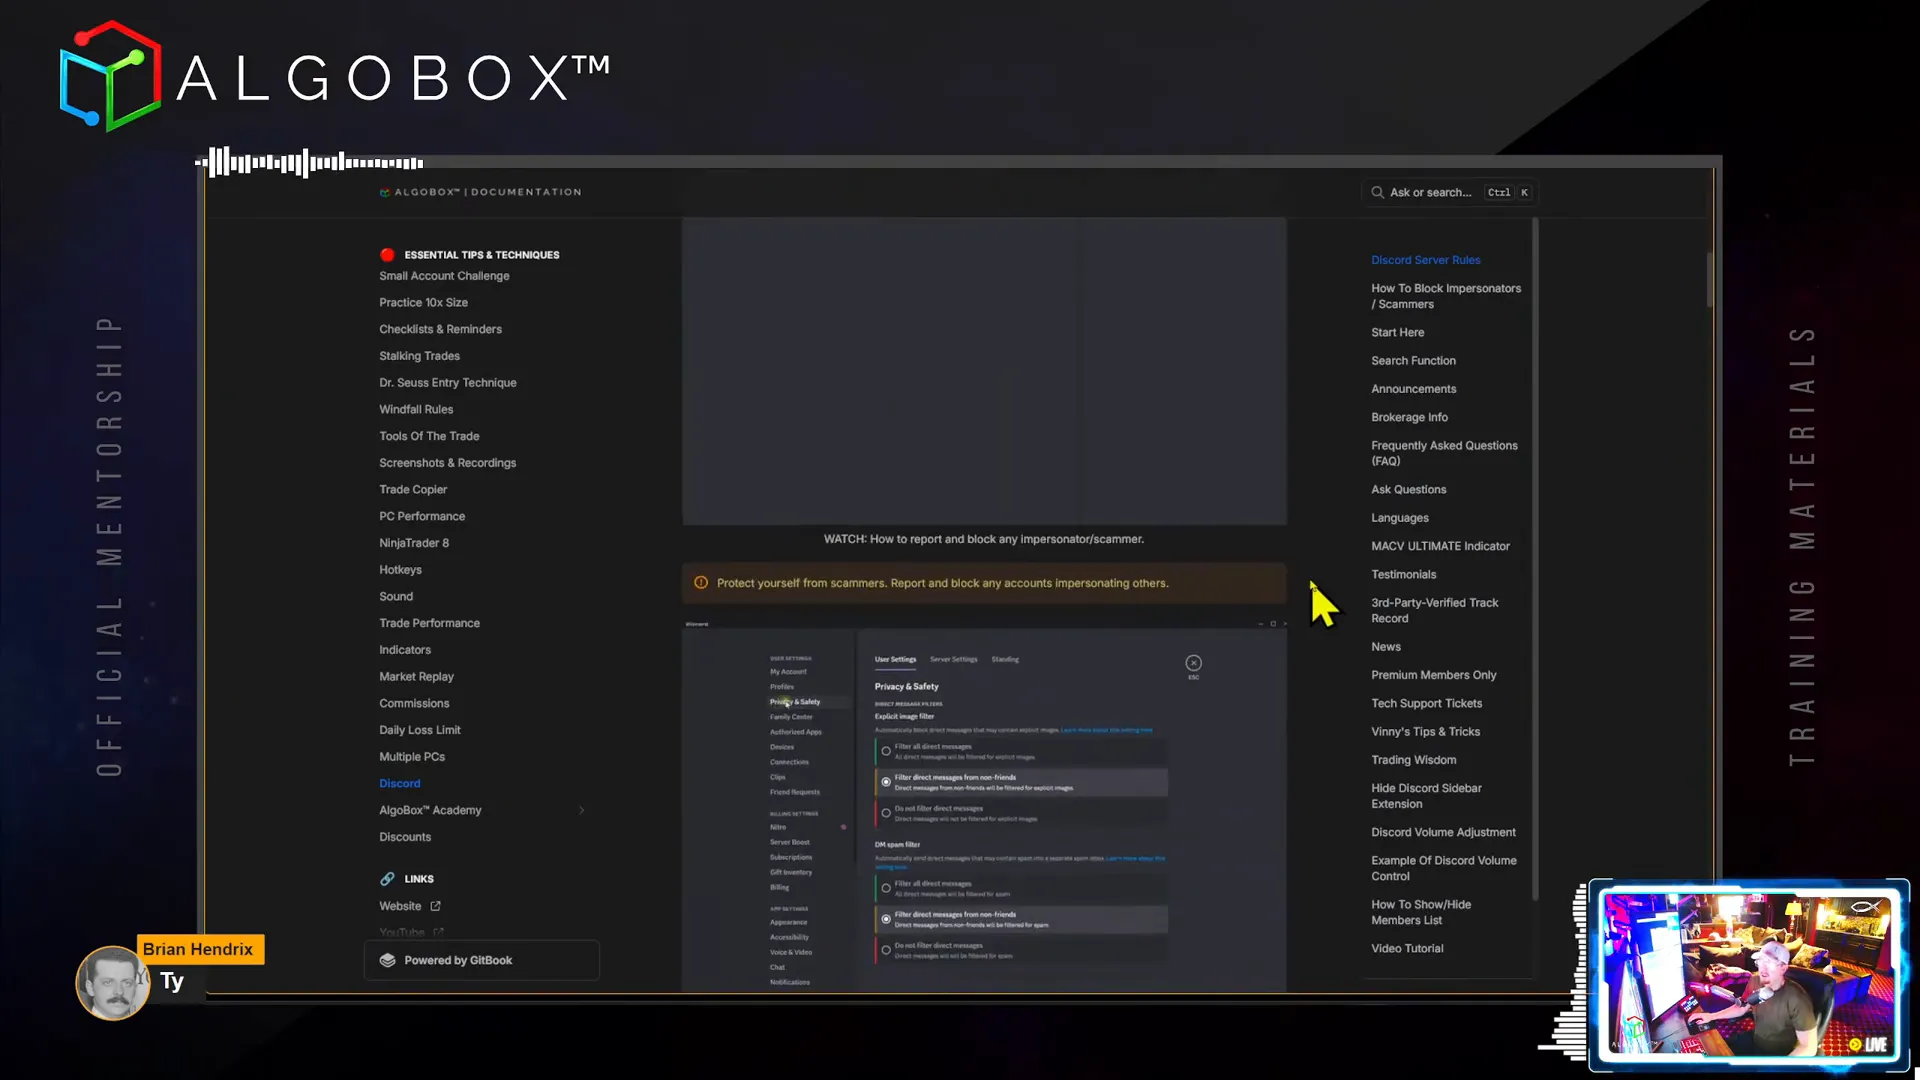The height and width of the screenshot is (1080, 1920).
Task: Jump to Tech Support Tickets section
Action: pyautogui.click(x=1426, y=704)
